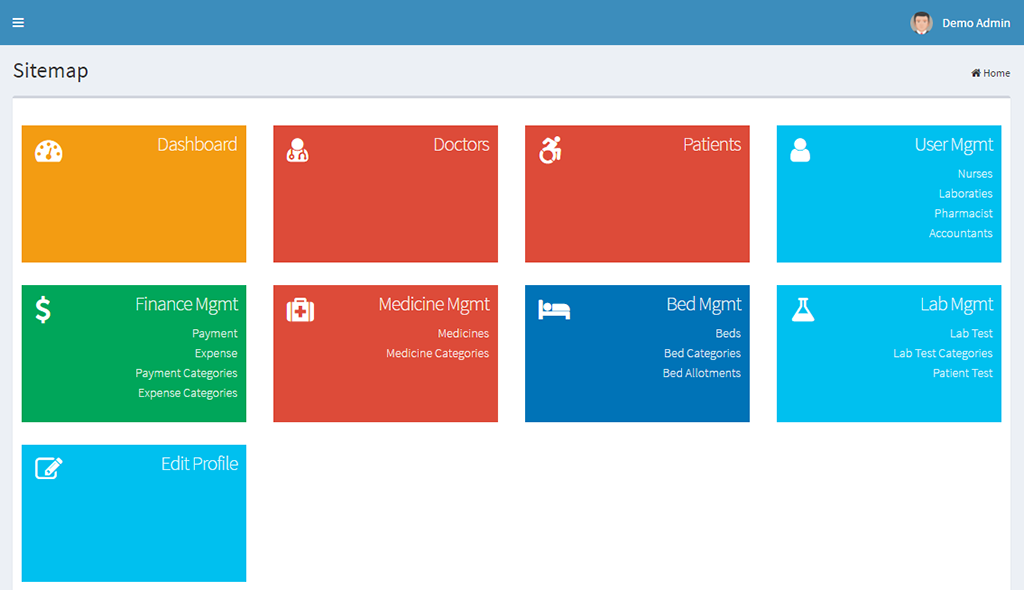
Task: Toggle the hamburger sidebar menu
Action: [18, 23]
